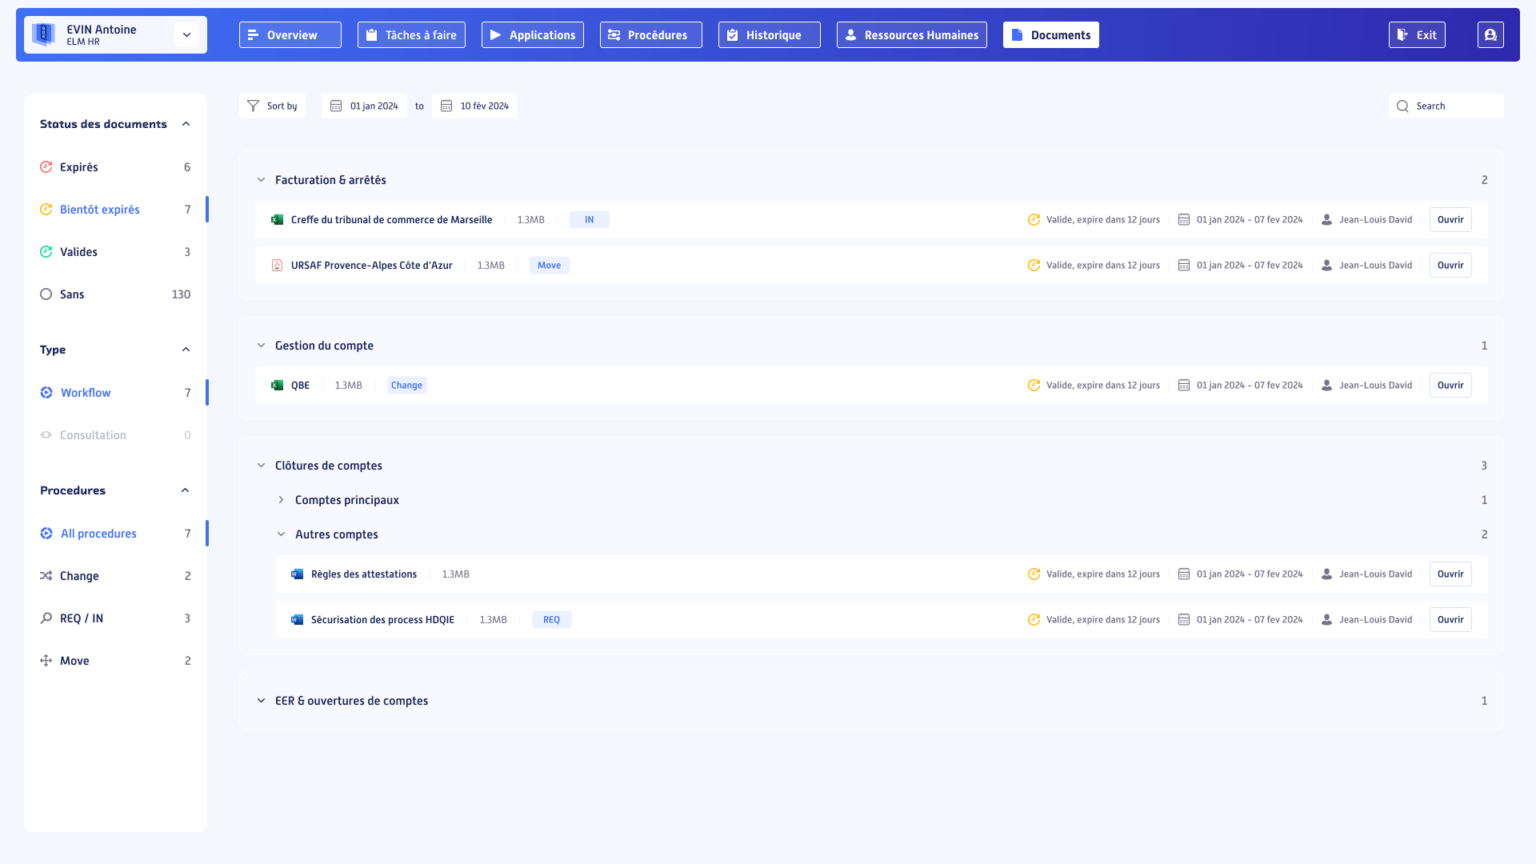Click the filter icon next to Sort by
The width and height of the screenshot is (1536, 864).
click(x=252, y=105)
